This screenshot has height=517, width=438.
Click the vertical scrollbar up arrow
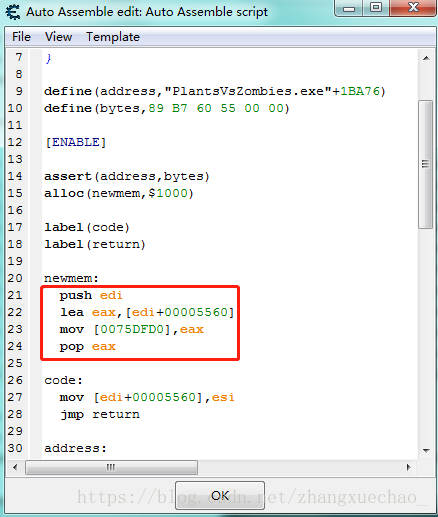(426, 58)
